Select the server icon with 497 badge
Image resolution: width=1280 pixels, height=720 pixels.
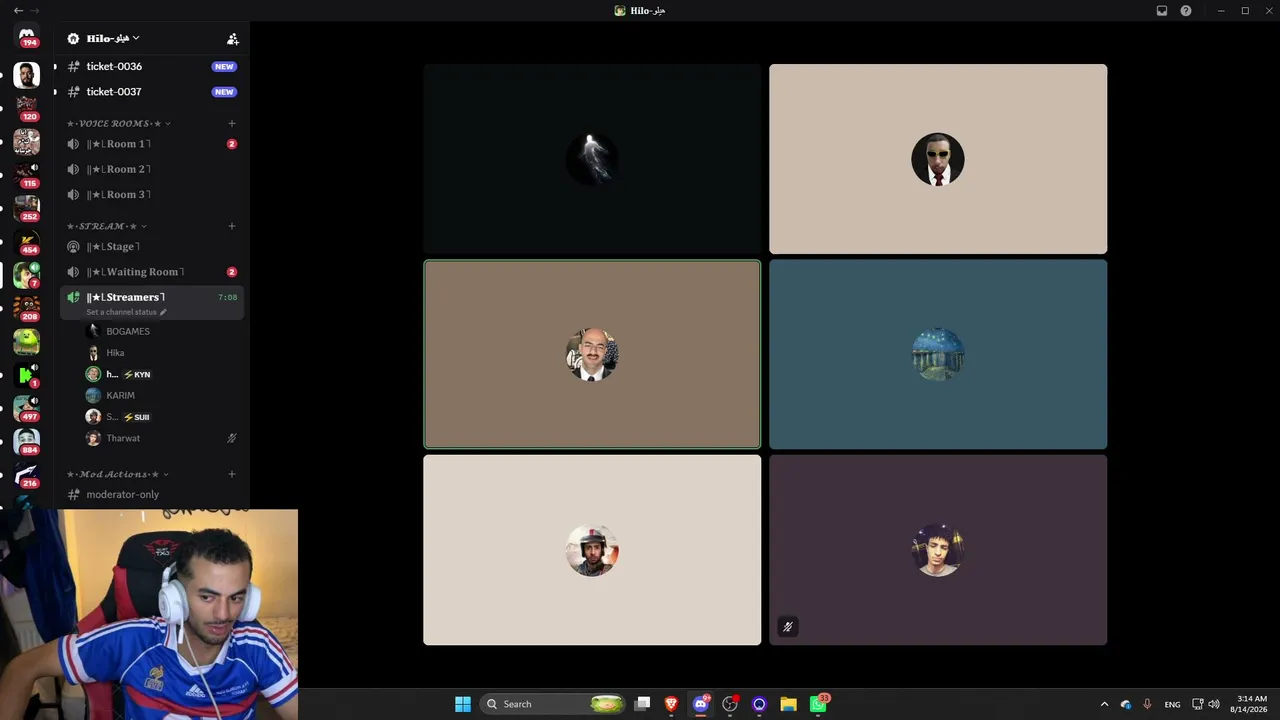(27, 408)
